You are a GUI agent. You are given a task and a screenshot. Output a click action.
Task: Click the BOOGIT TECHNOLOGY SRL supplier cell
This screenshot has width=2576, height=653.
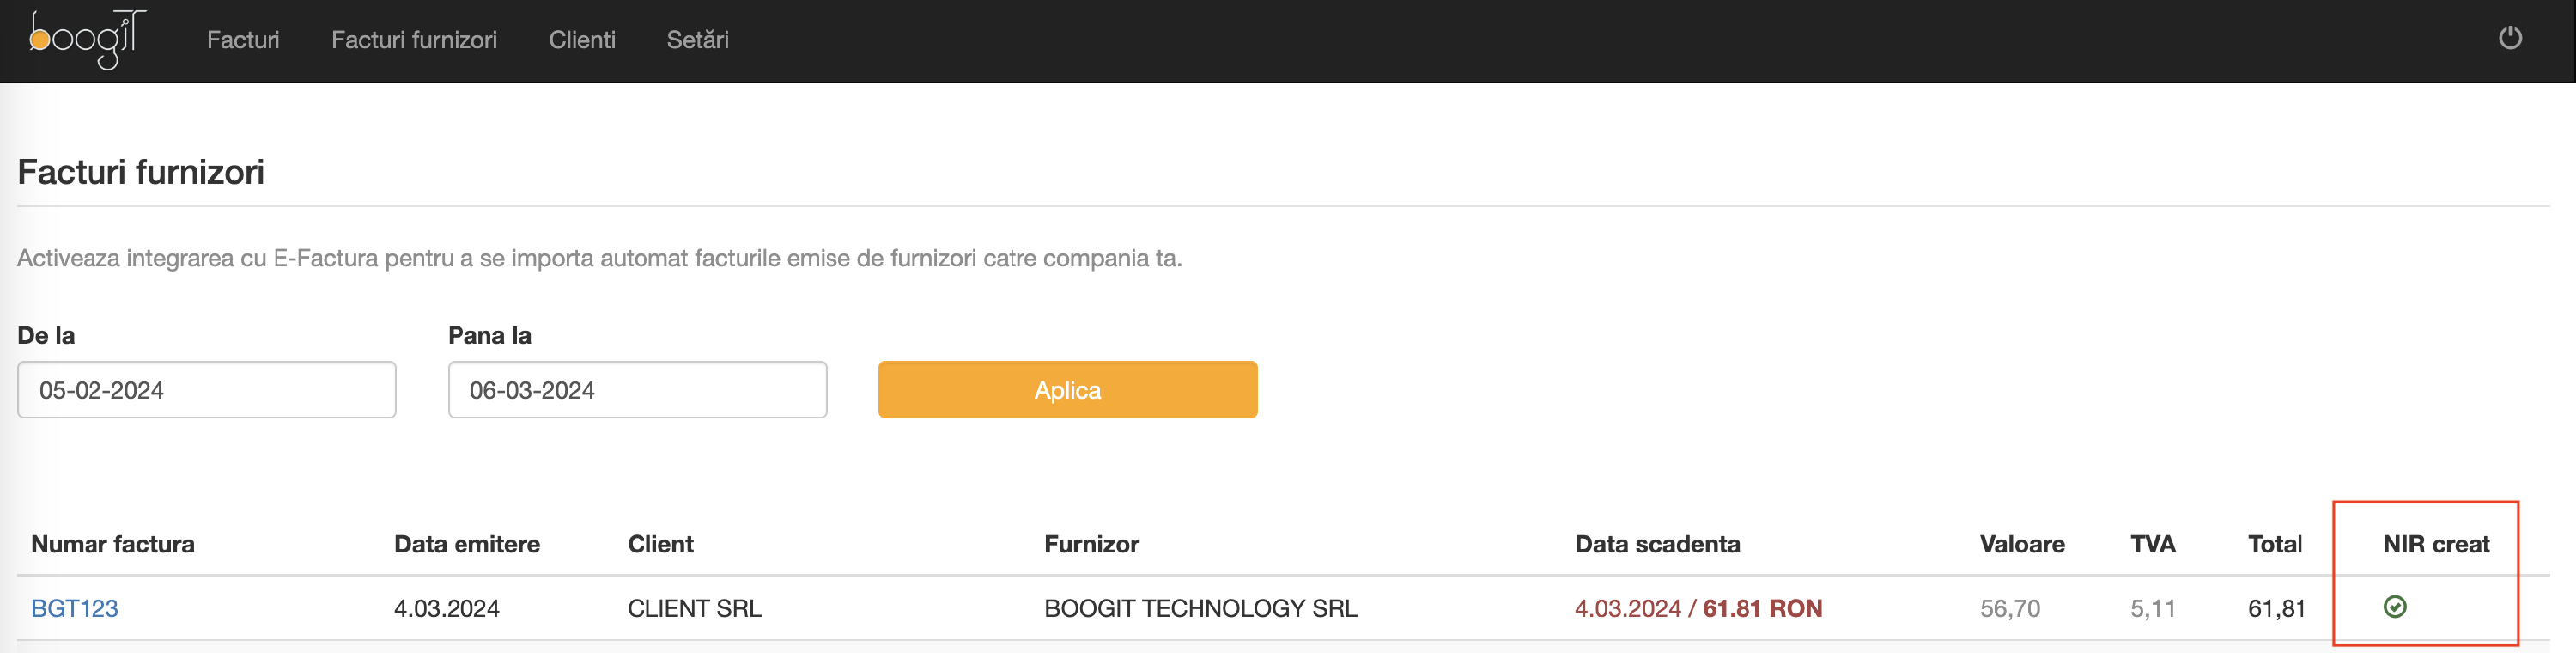pyautogui.click(x=1201, y=608)
